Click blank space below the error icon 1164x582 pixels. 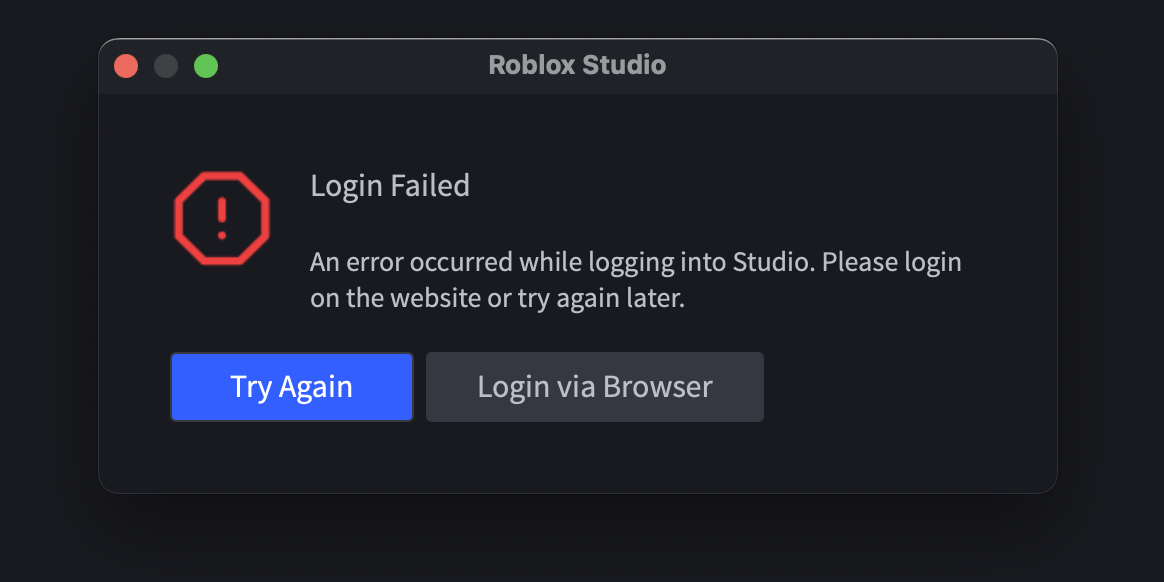point(221,305)
